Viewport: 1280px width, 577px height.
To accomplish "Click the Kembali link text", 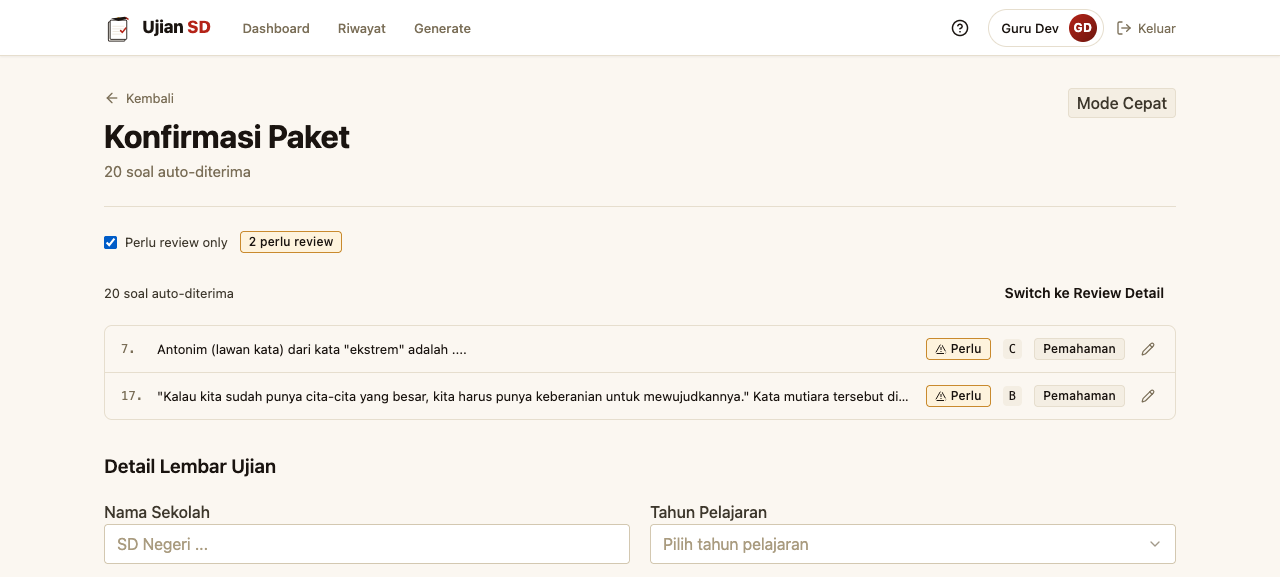I will coord(150,98).
